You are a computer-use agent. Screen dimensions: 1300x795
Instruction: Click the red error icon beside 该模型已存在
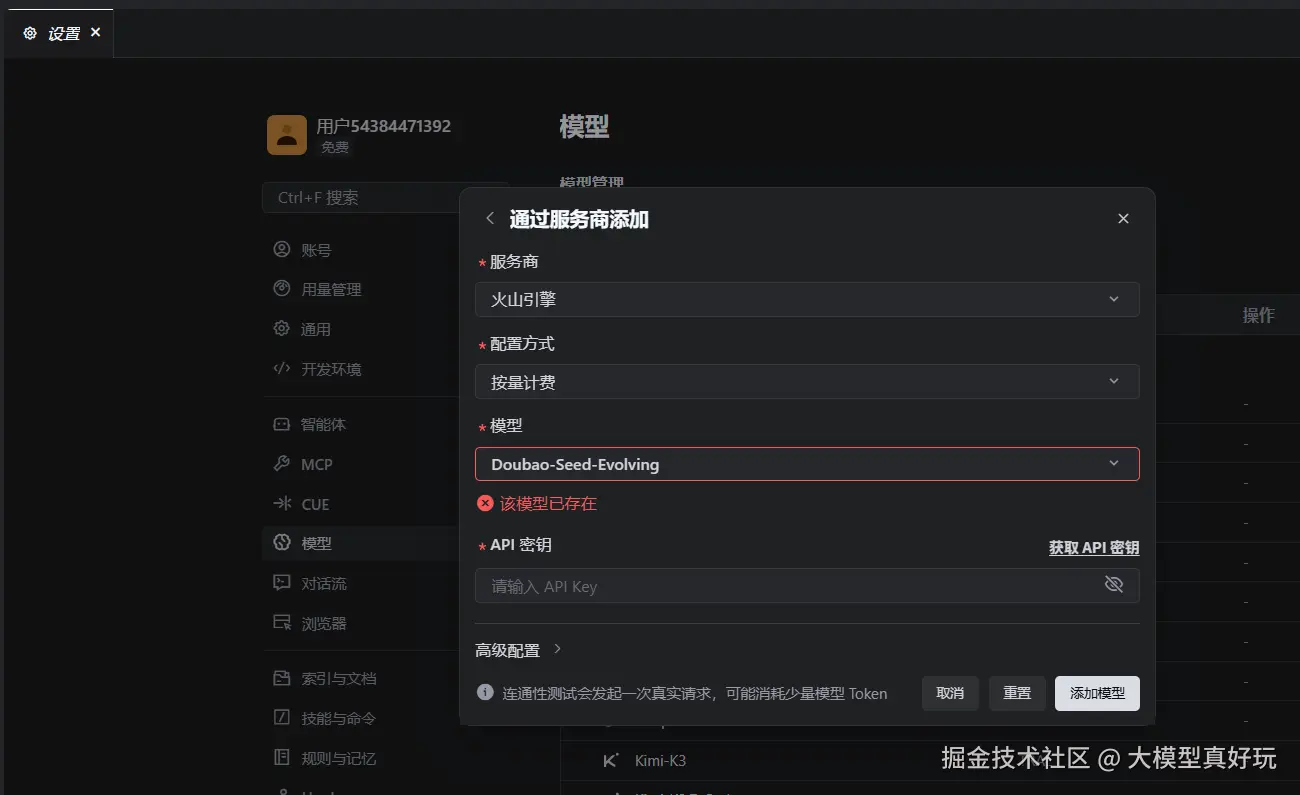[x=485, y=503]
